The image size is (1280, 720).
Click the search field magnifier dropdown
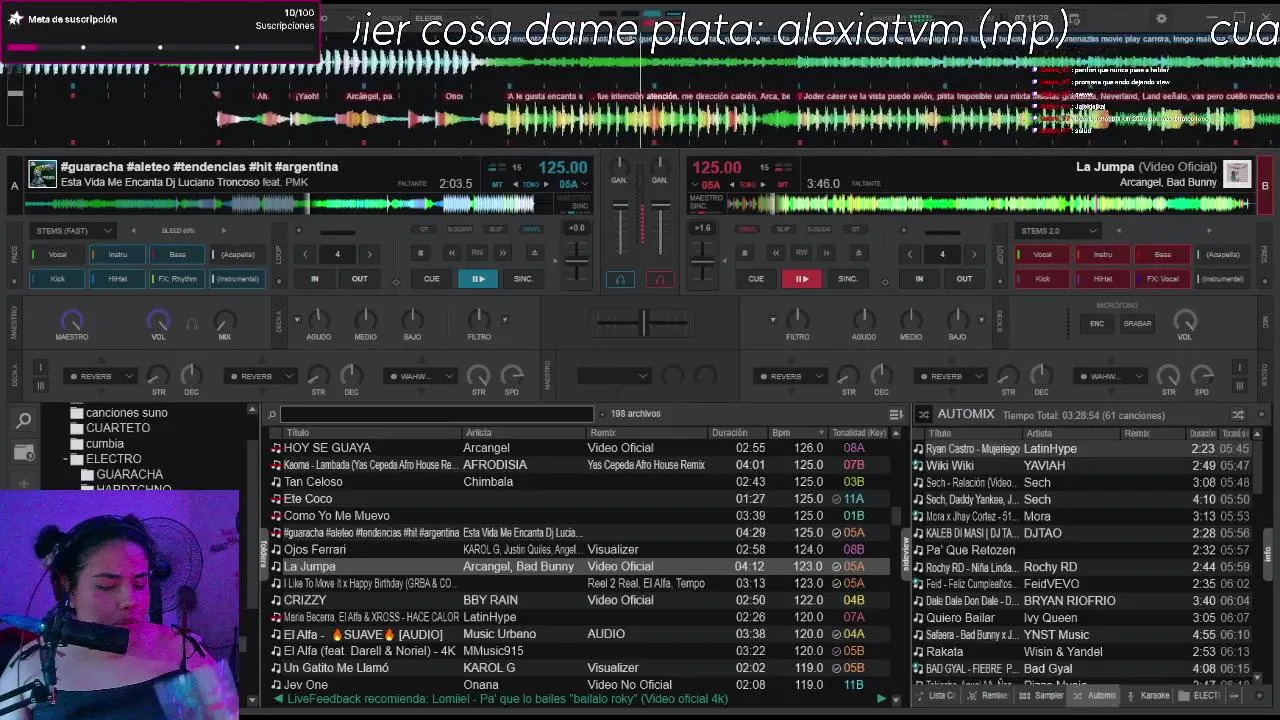click(x=272, y=414)
